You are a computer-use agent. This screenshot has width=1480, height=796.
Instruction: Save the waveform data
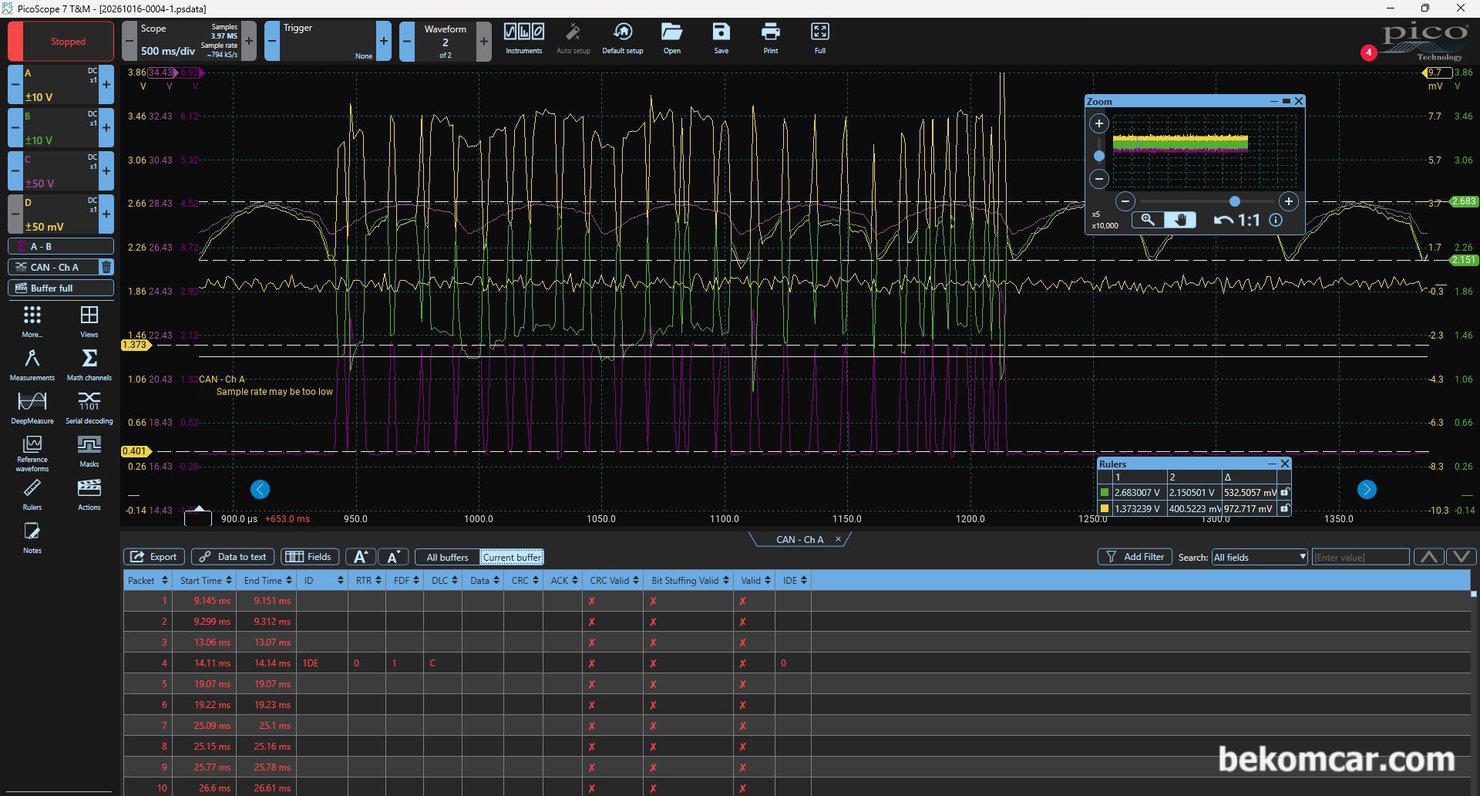(721, 38)
